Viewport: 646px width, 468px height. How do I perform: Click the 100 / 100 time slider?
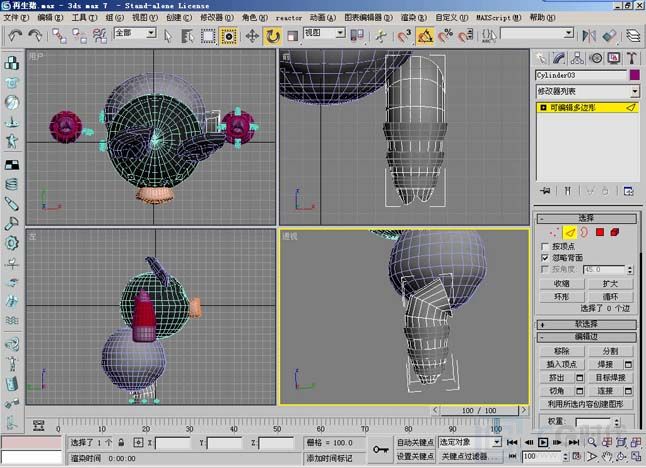[479, 410]
